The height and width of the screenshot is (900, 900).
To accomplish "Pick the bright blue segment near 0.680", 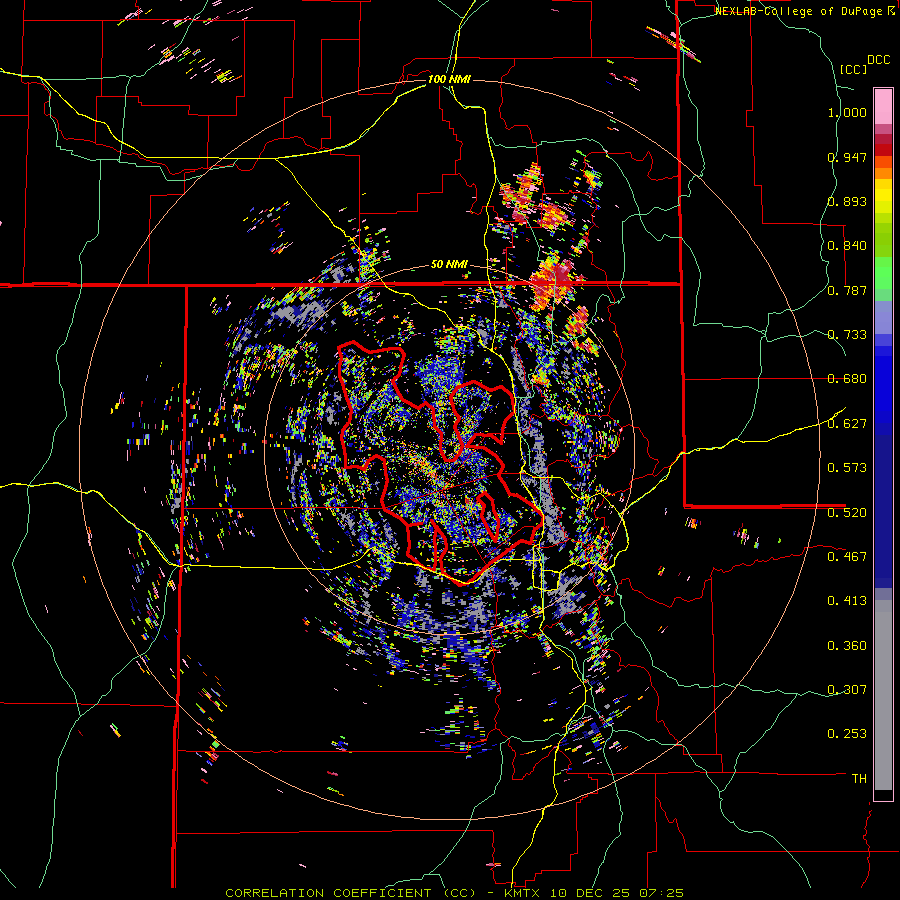I will point(883,390).
